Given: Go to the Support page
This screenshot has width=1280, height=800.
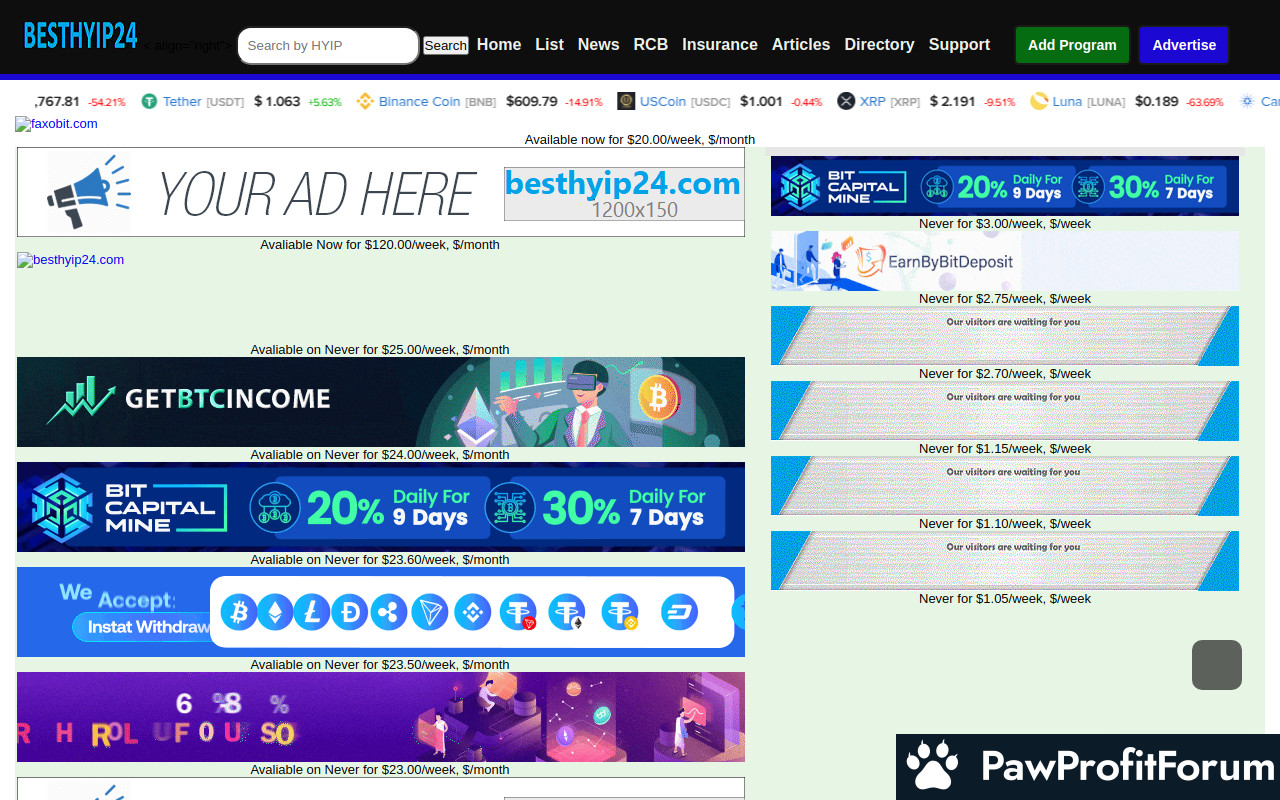Looking at the screenshot, I should 959,44.
